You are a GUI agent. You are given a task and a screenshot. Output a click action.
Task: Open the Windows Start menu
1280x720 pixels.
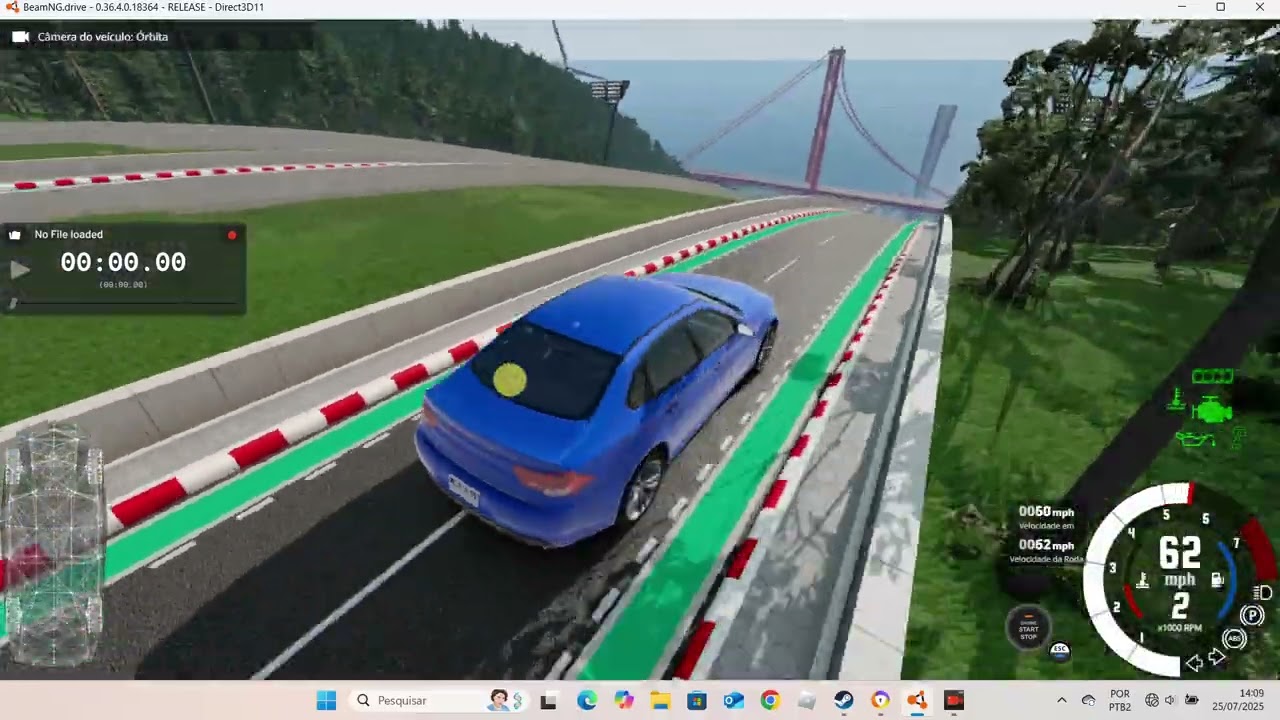(326, 700)
